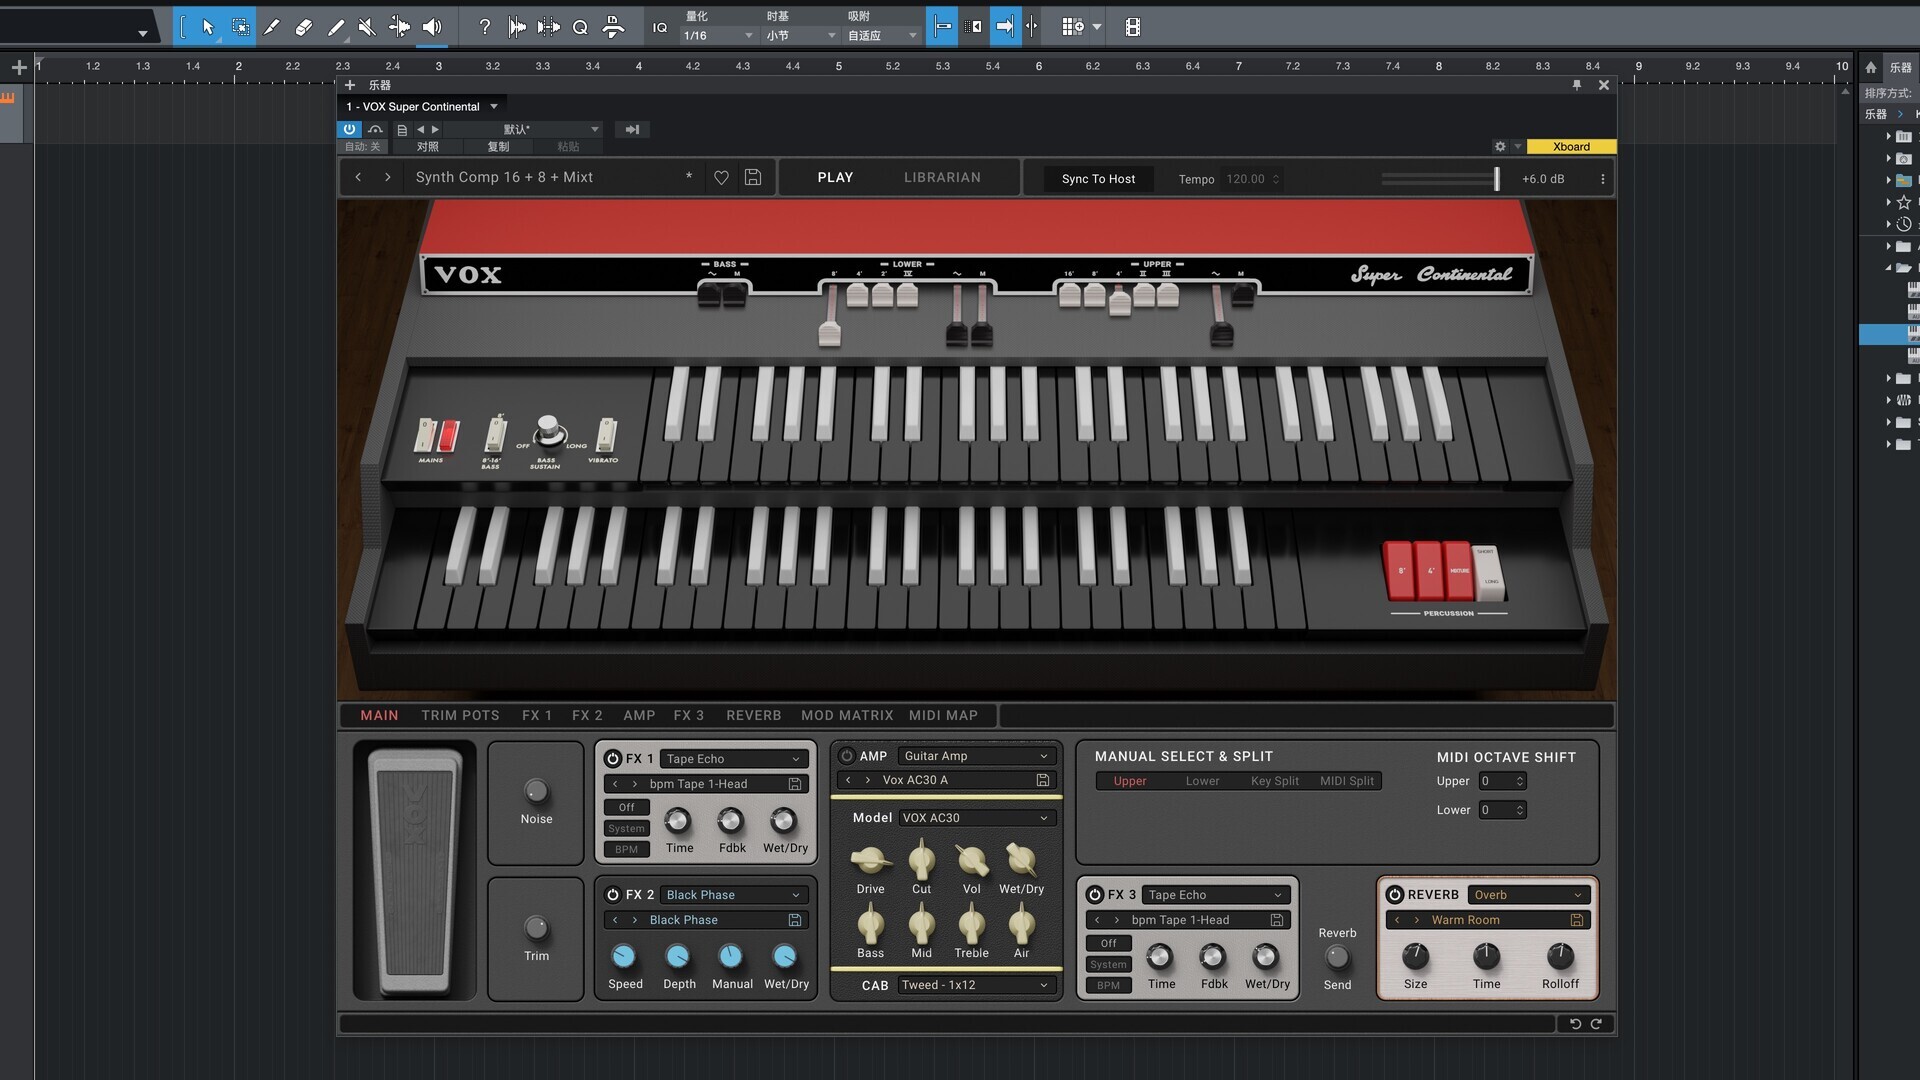Favorite the preset with heart icon
The image size is (1920, 1080).
pos(721,177)
